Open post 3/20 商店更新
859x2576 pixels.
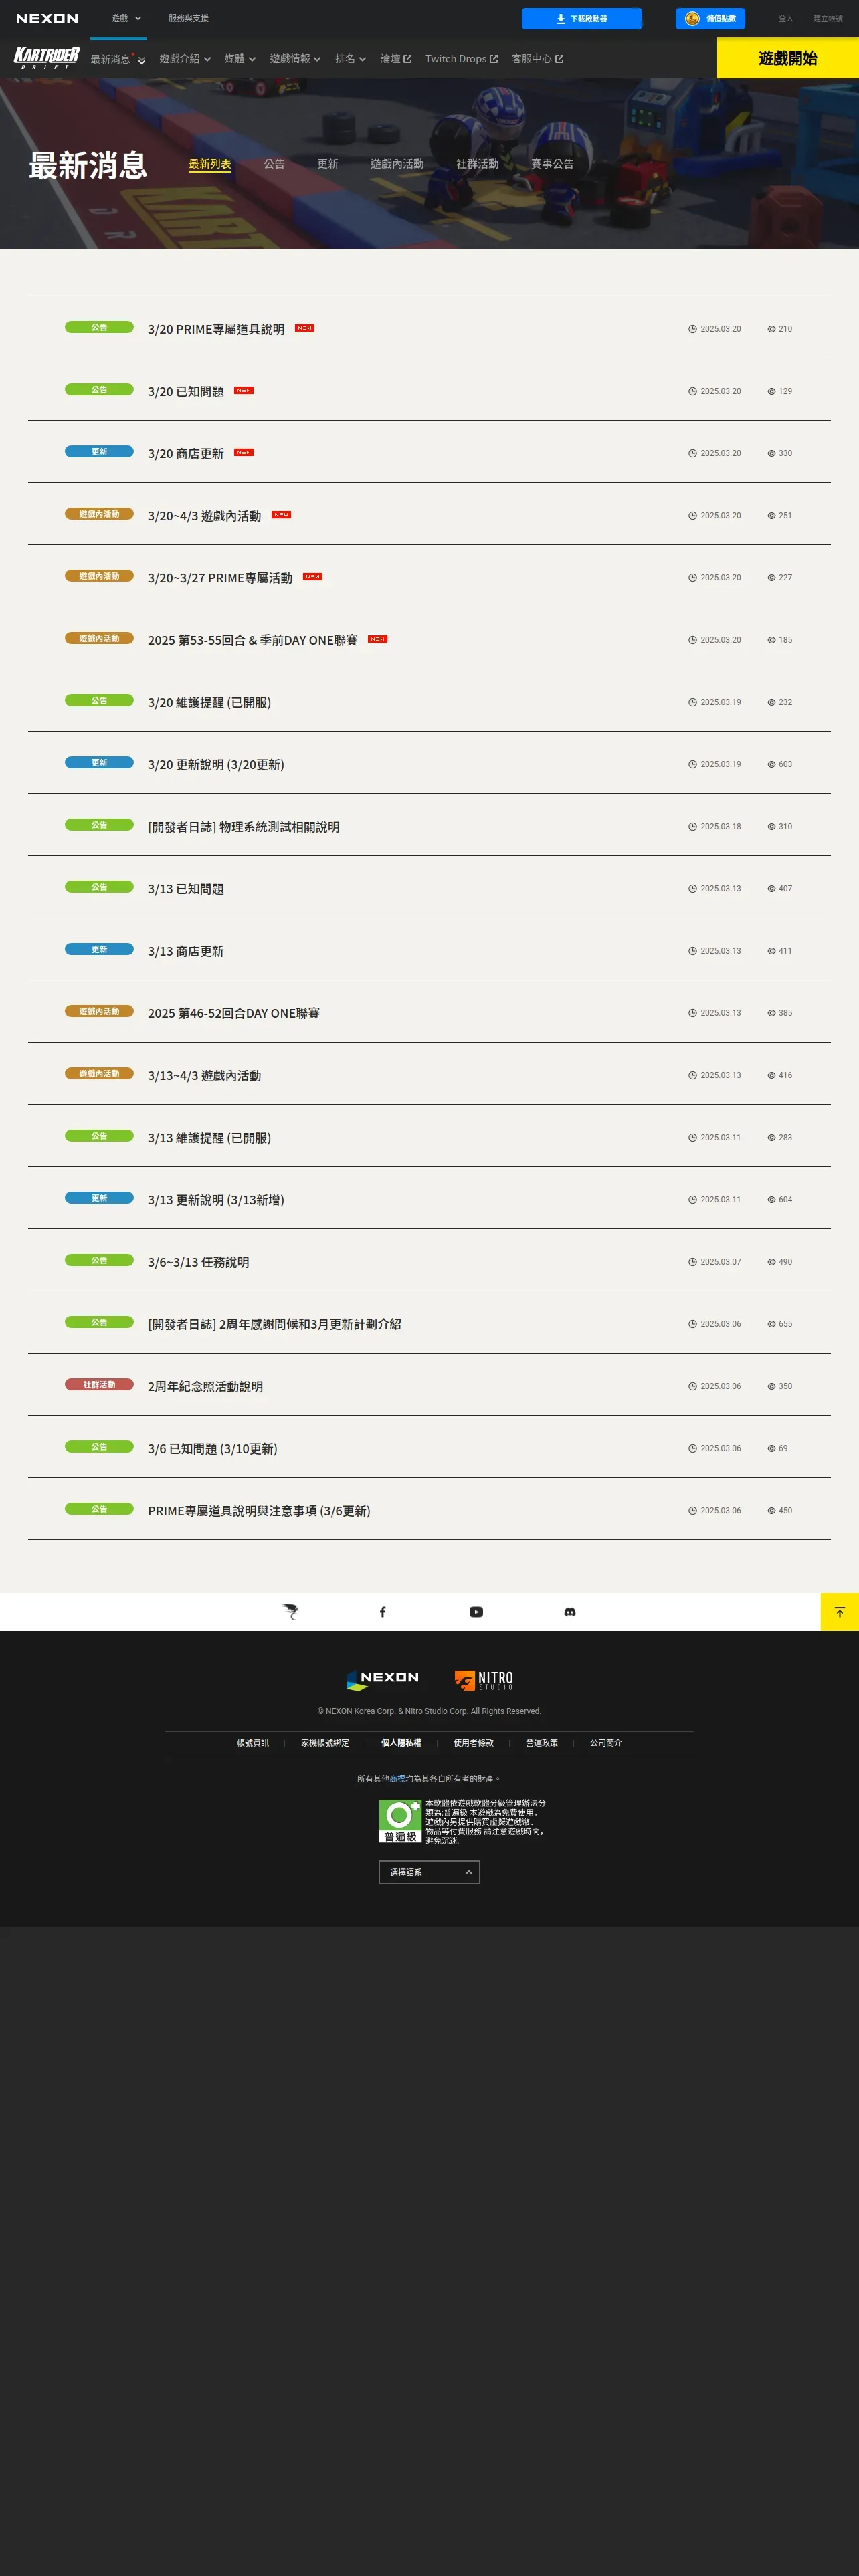[x=186, y=453]
